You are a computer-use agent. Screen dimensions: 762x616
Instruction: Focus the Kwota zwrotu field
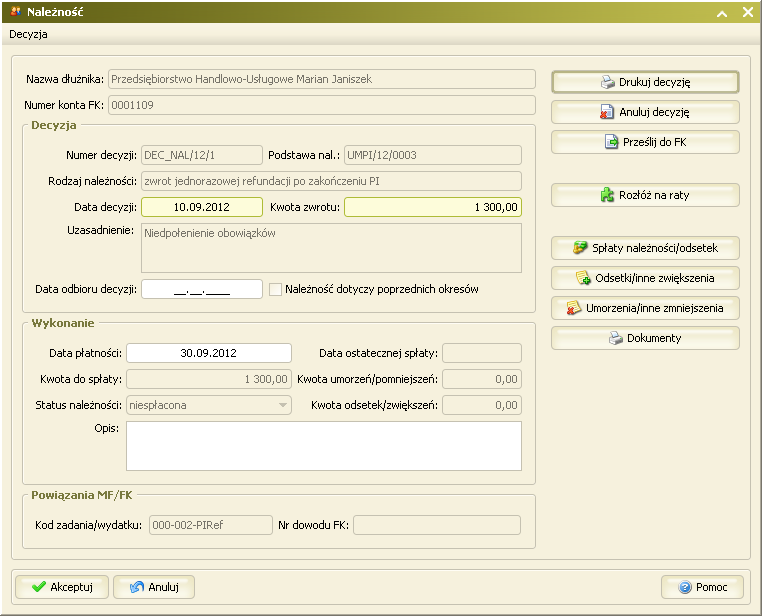coord(433,207)
